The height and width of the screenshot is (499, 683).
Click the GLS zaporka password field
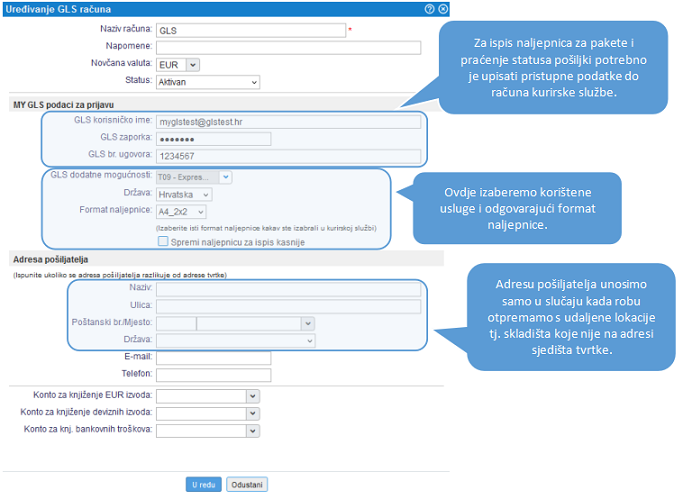coord(213,139)
